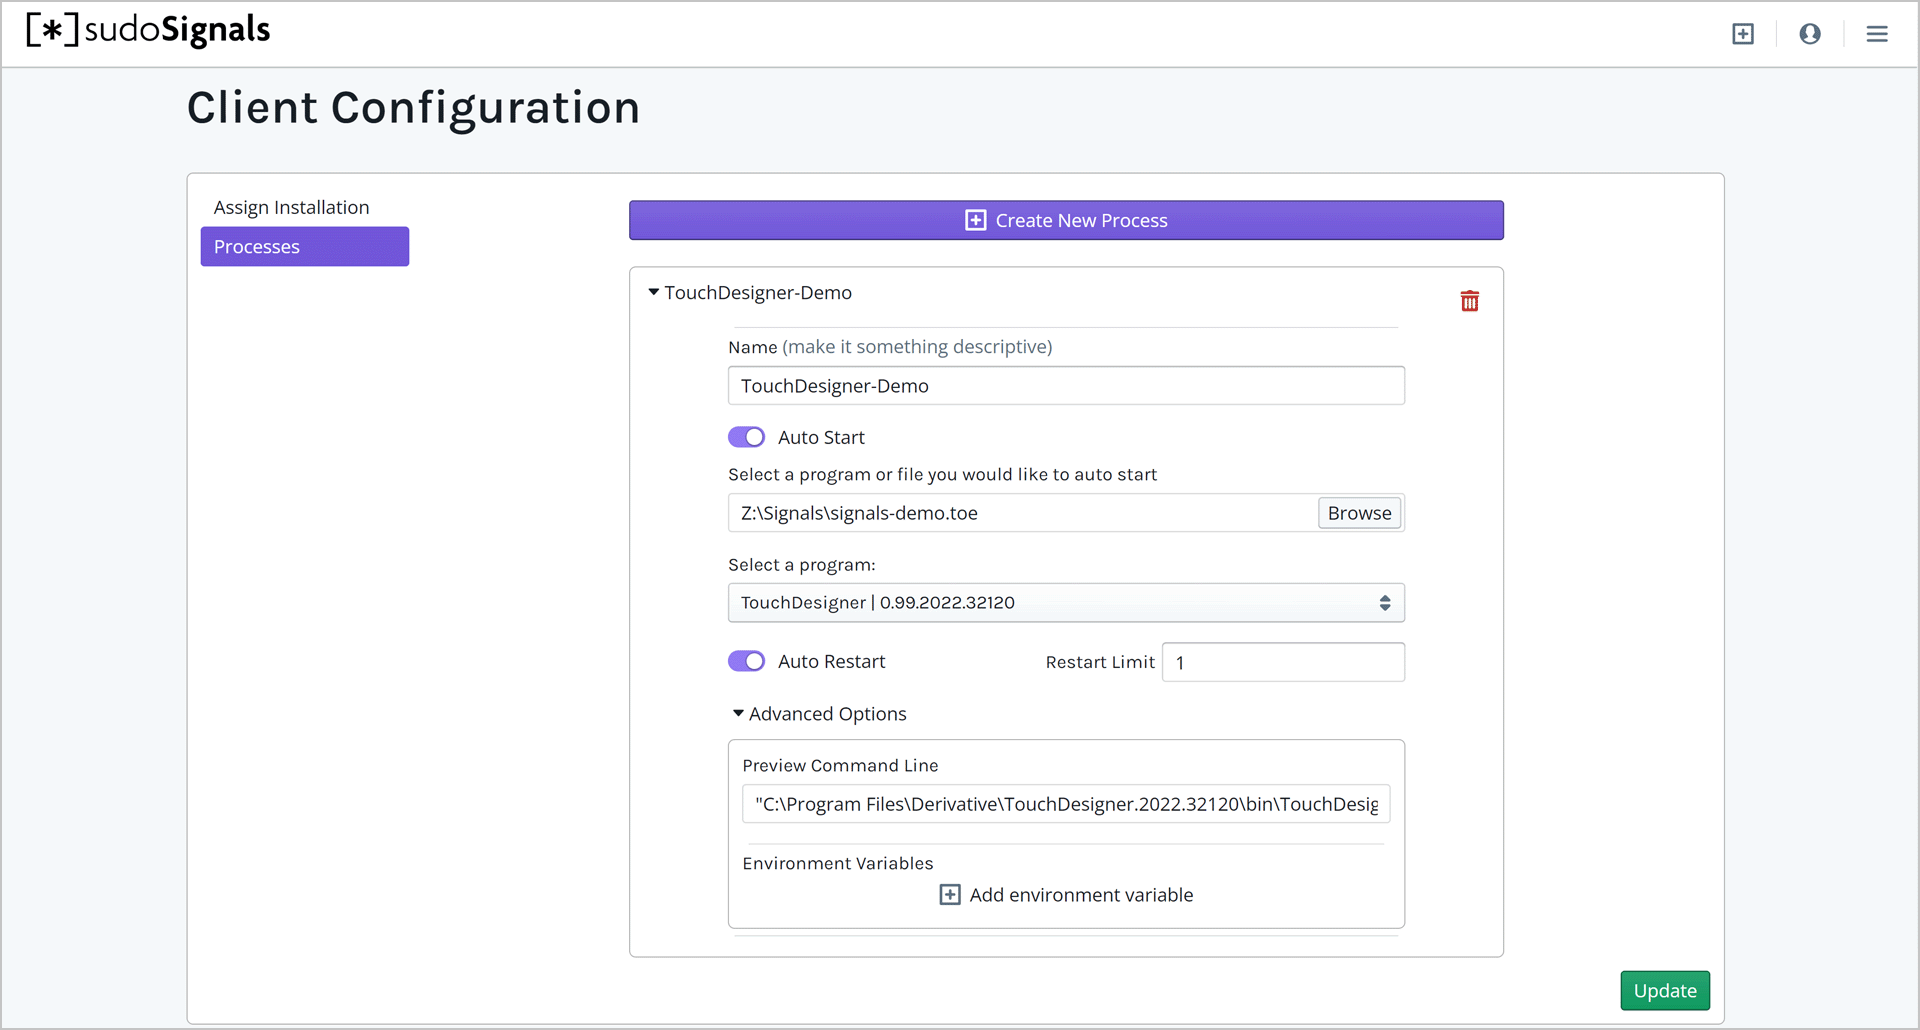The height and width of the screenshot is (1030, 1920).
Task: Click Create New Process button
Action: pyautogui.click(x=1066, y=220)
